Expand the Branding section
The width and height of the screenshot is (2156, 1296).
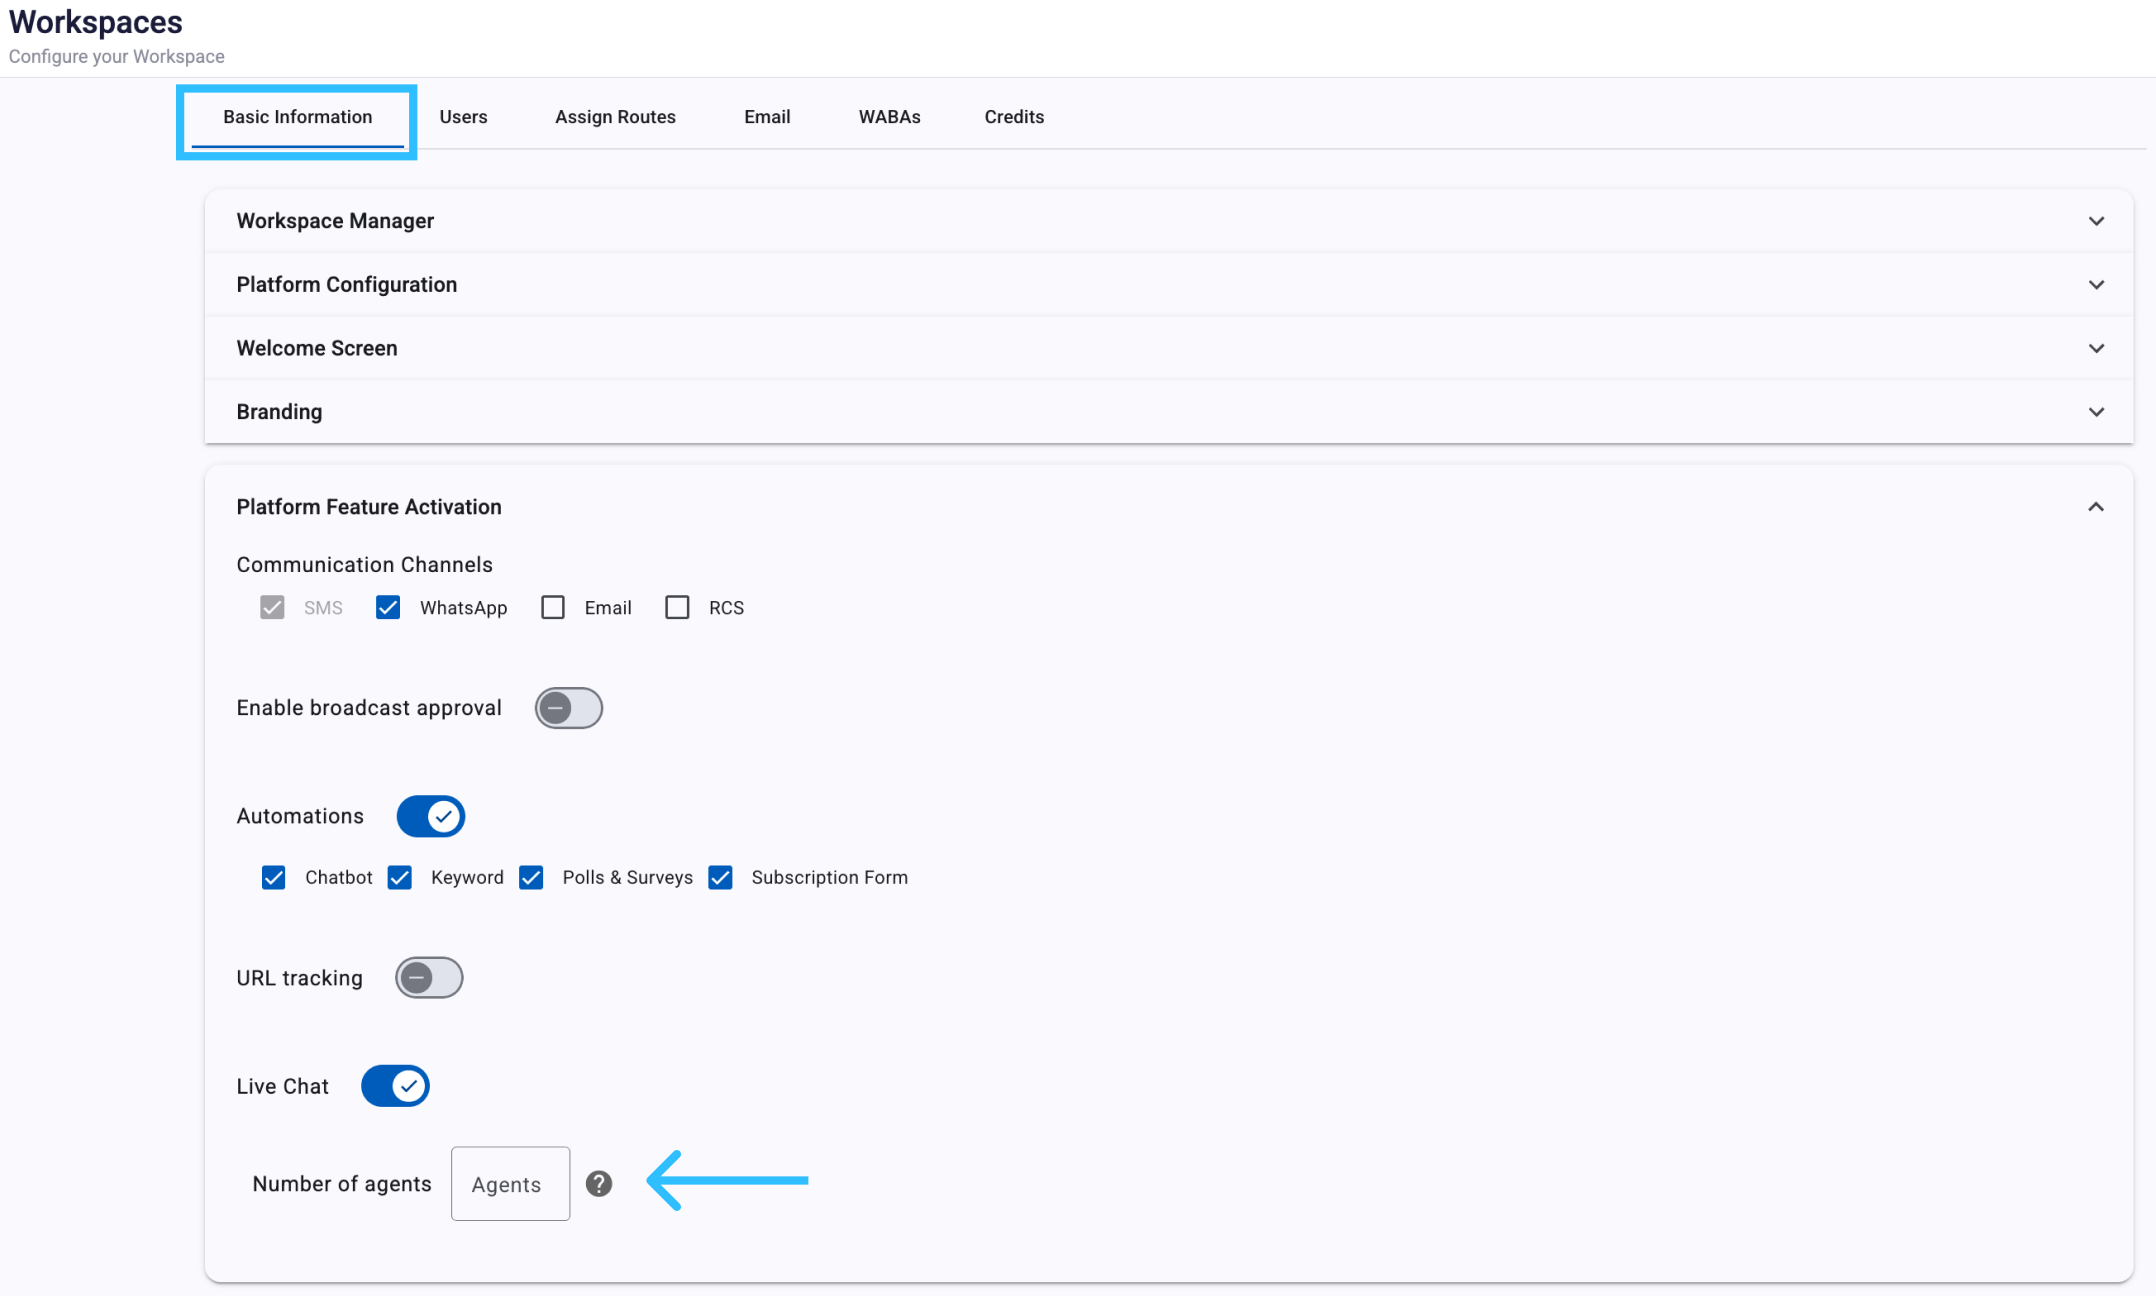click(1169, 412)
